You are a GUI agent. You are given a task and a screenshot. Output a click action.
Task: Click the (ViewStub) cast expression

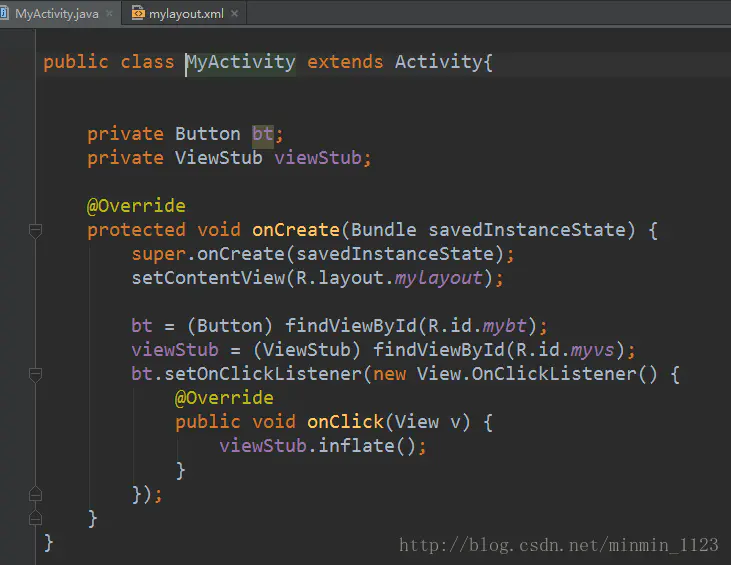point(307,350)
